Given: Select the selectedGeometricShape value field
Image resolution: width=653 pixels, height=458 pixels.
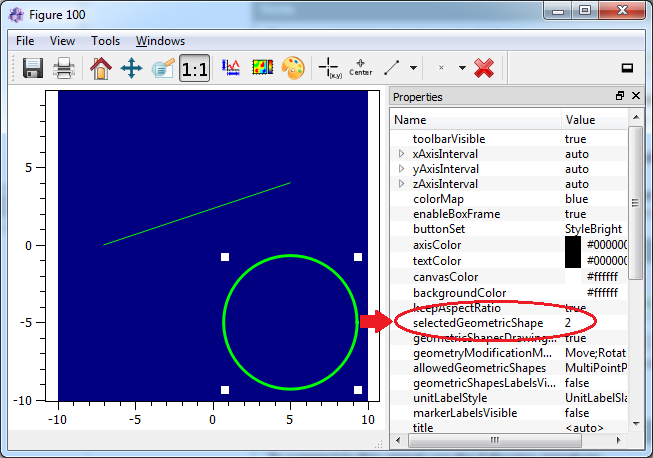Looking at the screenshot, I should 590,323.
